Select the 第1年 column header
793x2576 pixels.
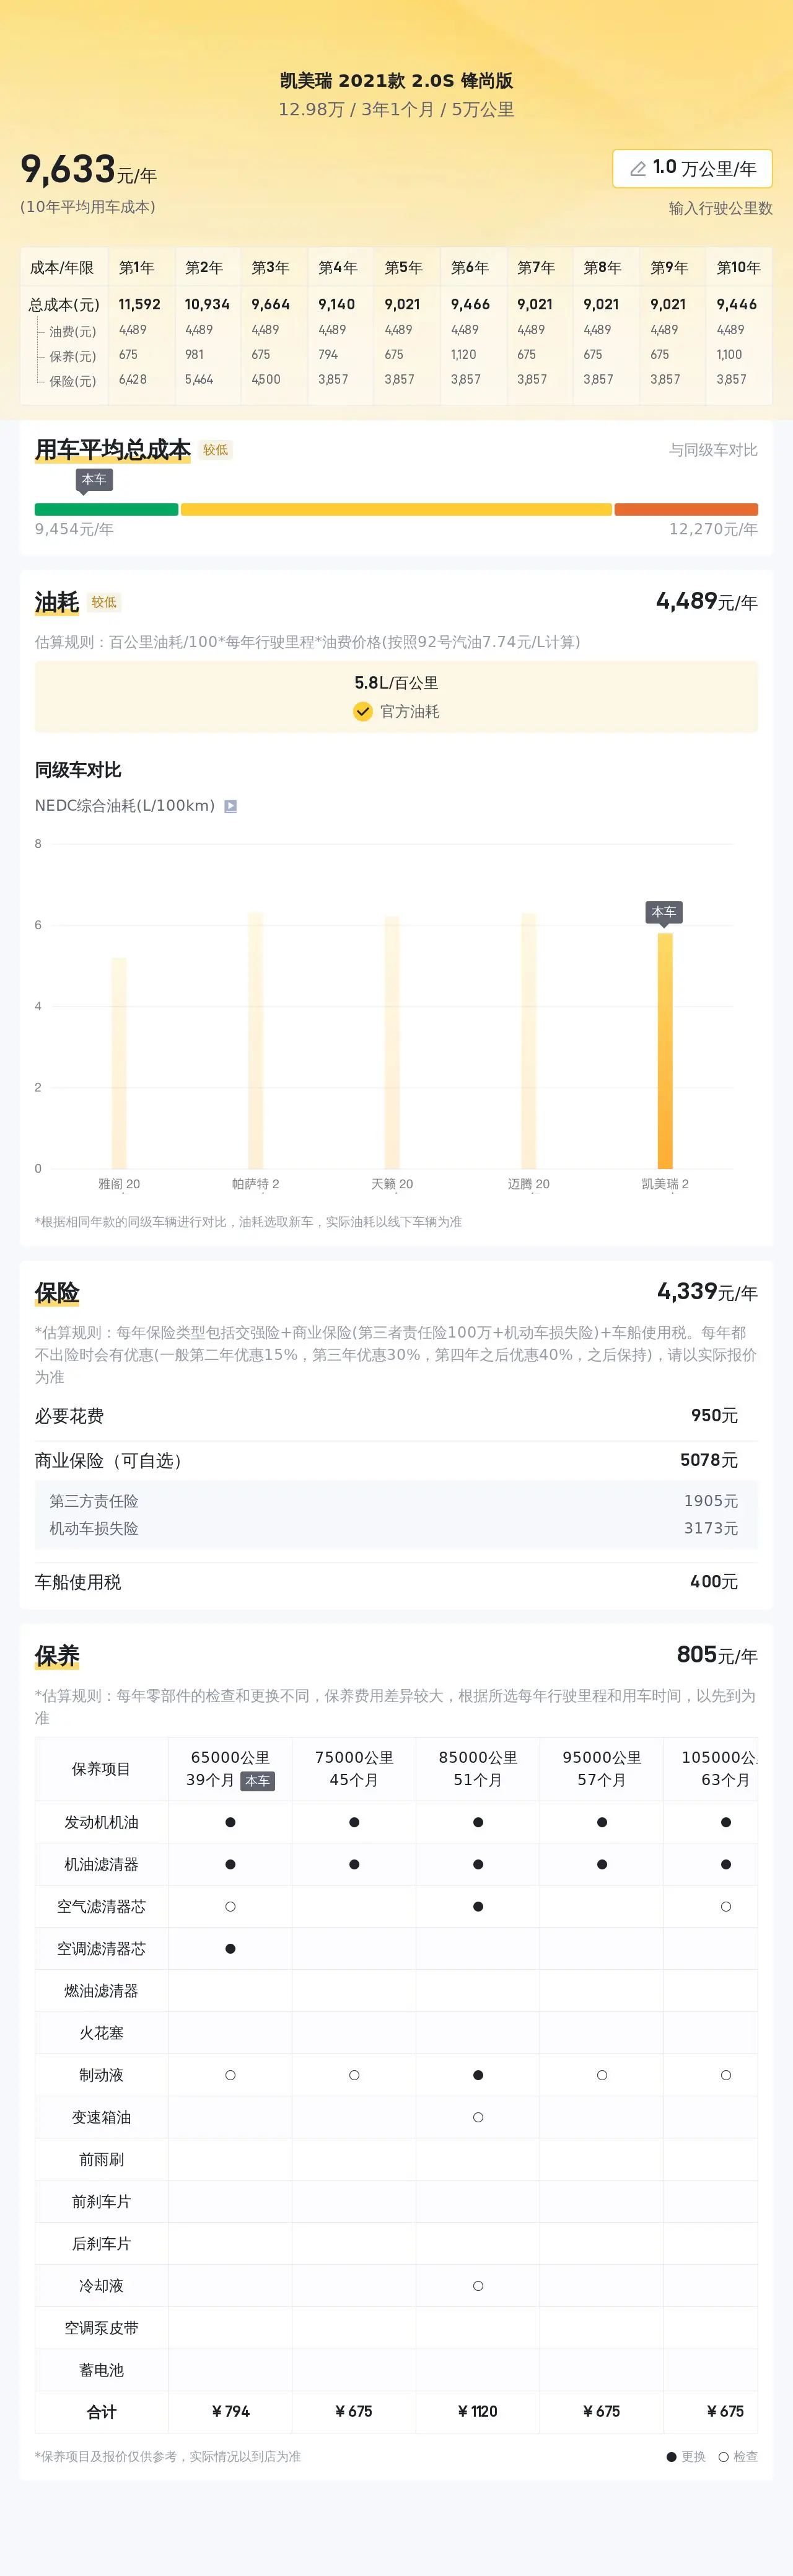[x=137, y=268]
